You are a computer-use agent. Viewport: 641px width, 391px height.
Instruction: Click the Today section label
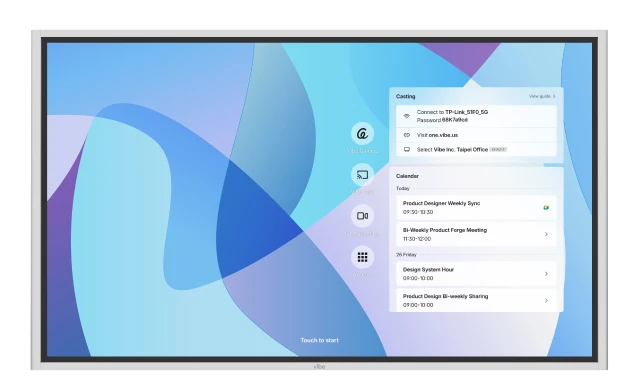(x=403, y=189)
